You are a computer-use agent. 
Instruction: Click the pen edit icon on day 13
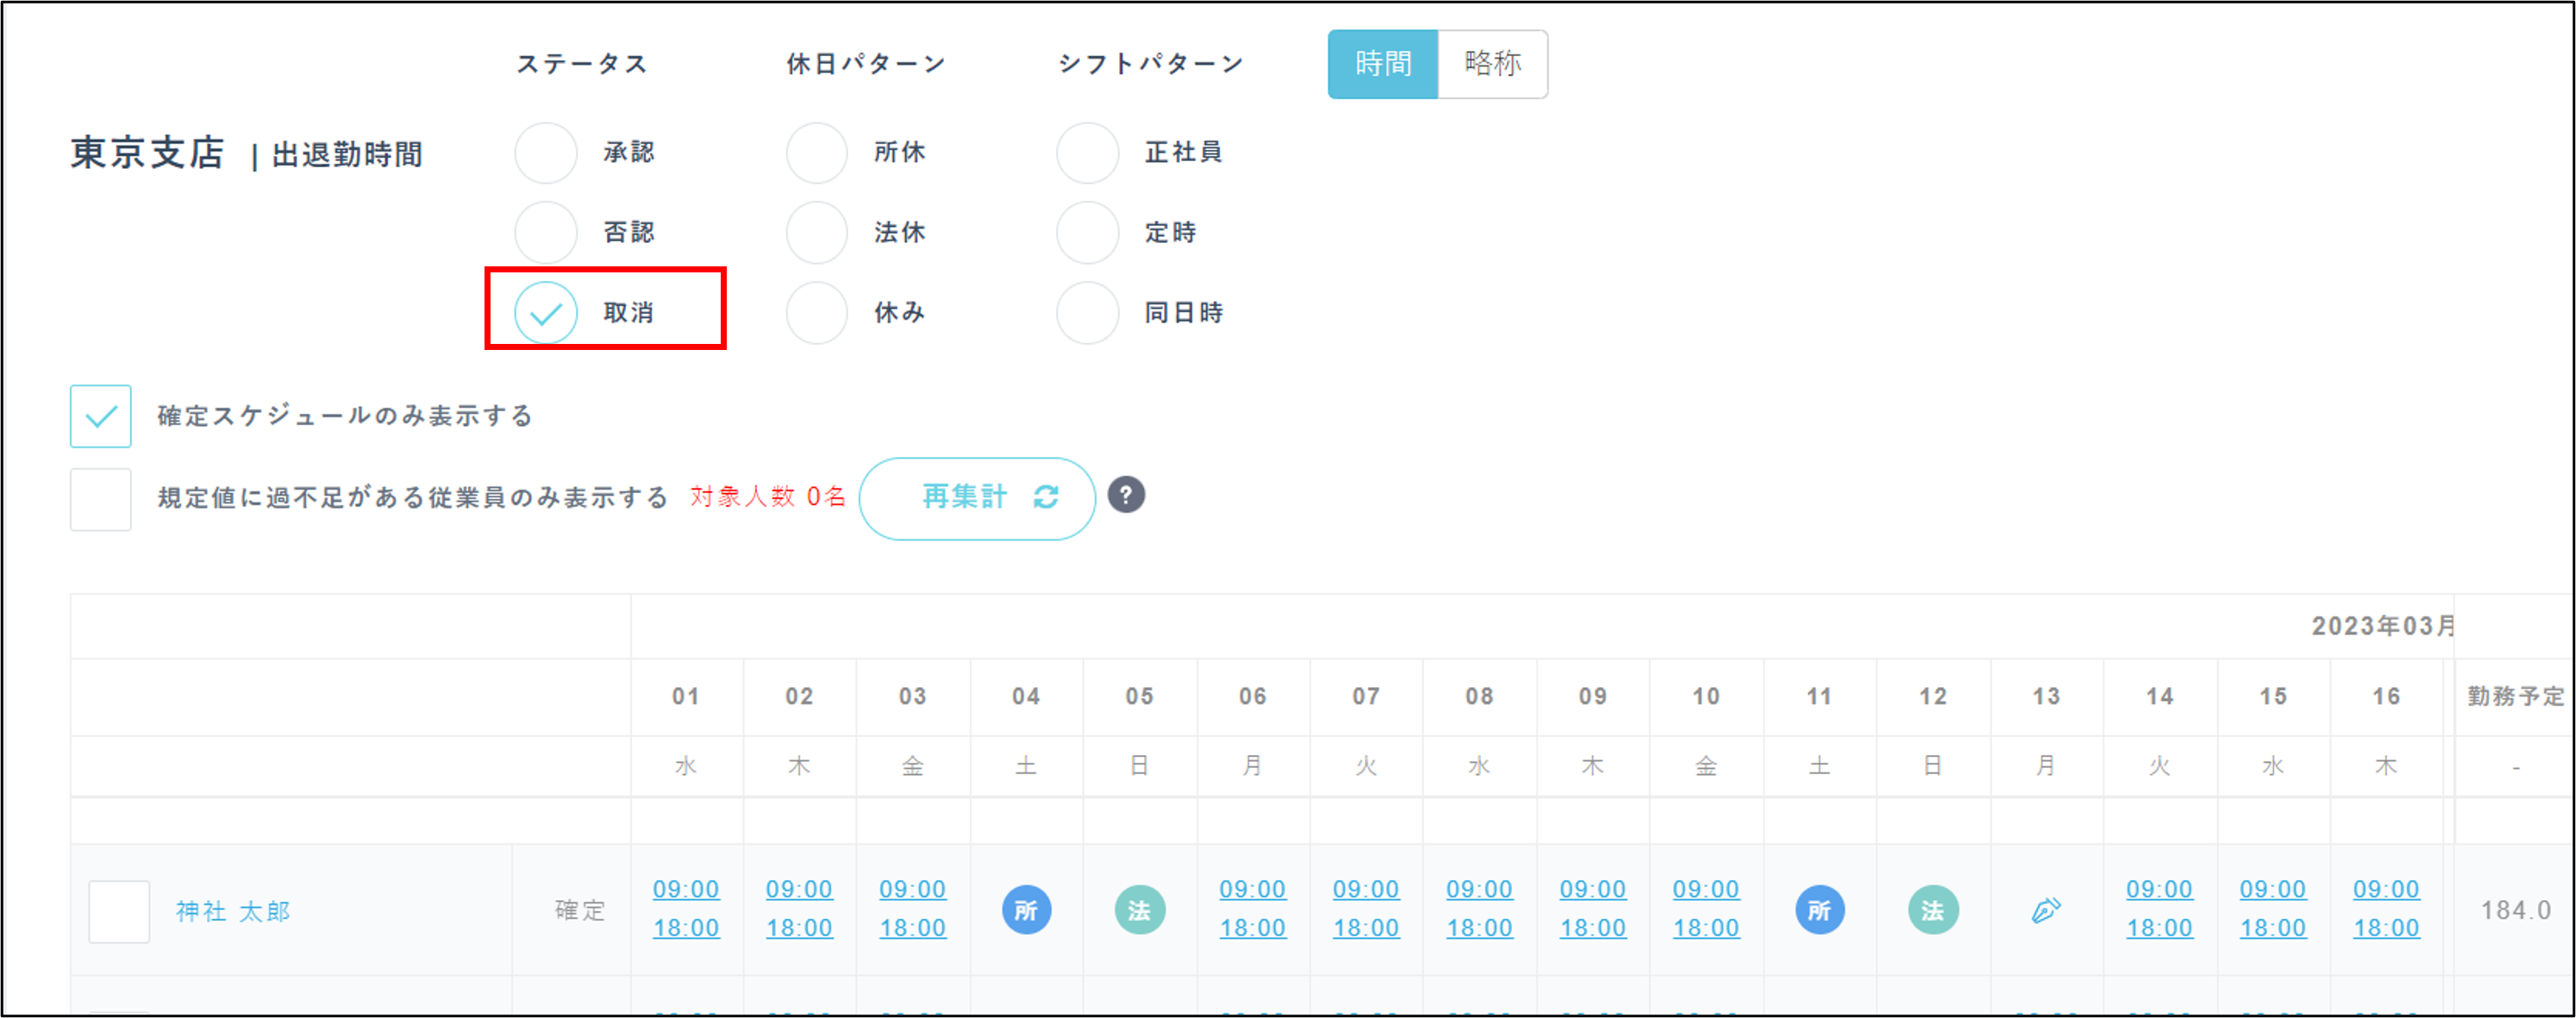click(2046, 910)
